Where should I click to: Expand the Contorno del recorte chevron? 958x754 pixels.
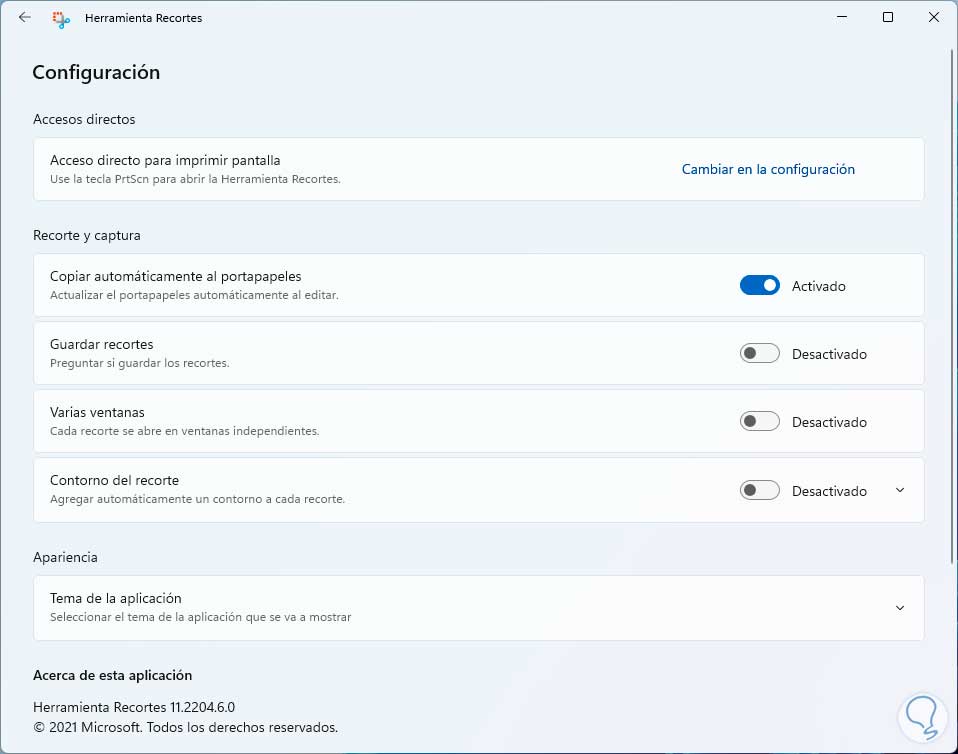coord(900,490)
